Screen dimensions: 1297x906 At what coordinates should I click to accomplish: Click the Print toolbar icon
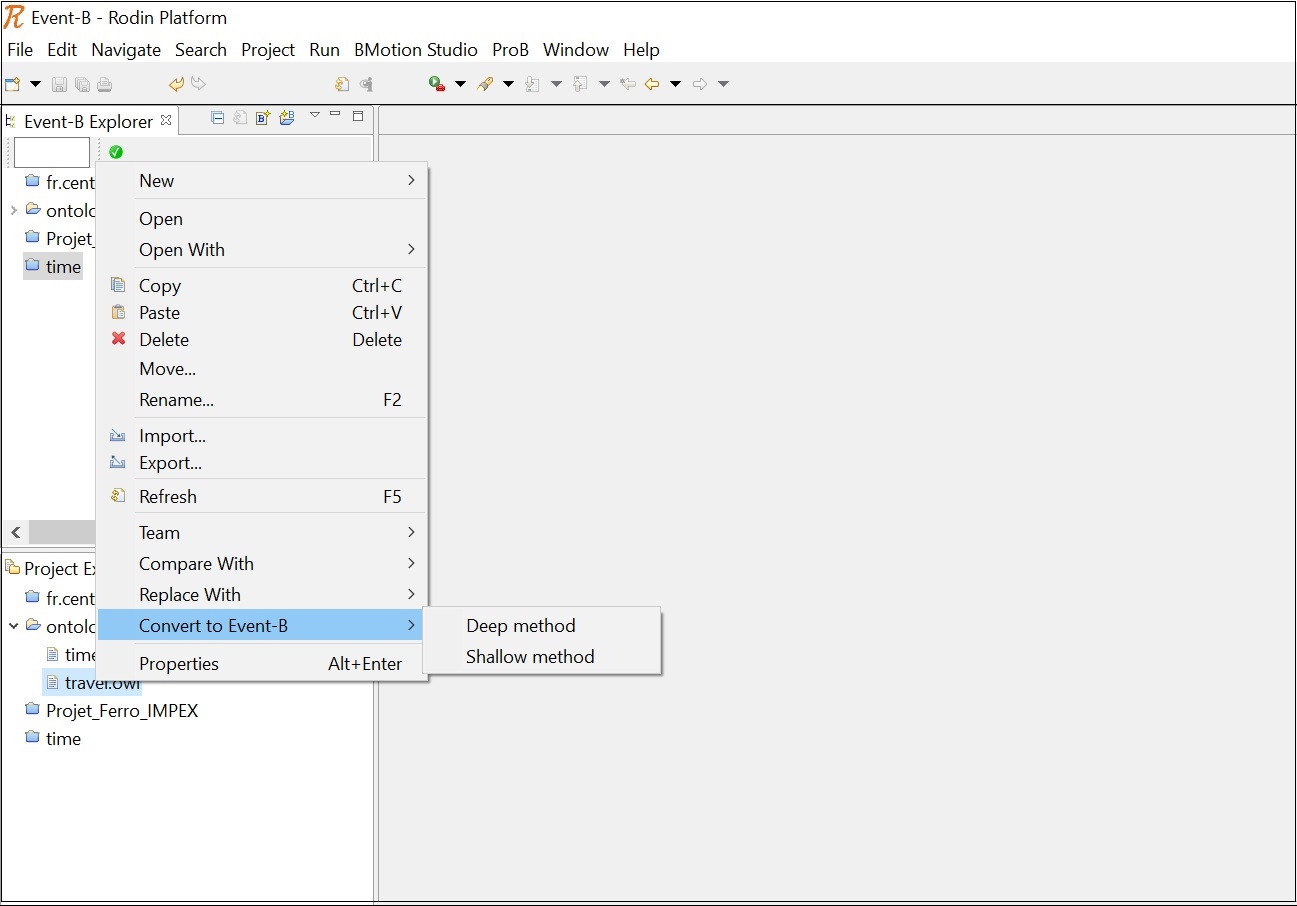(x=105, y=85)
